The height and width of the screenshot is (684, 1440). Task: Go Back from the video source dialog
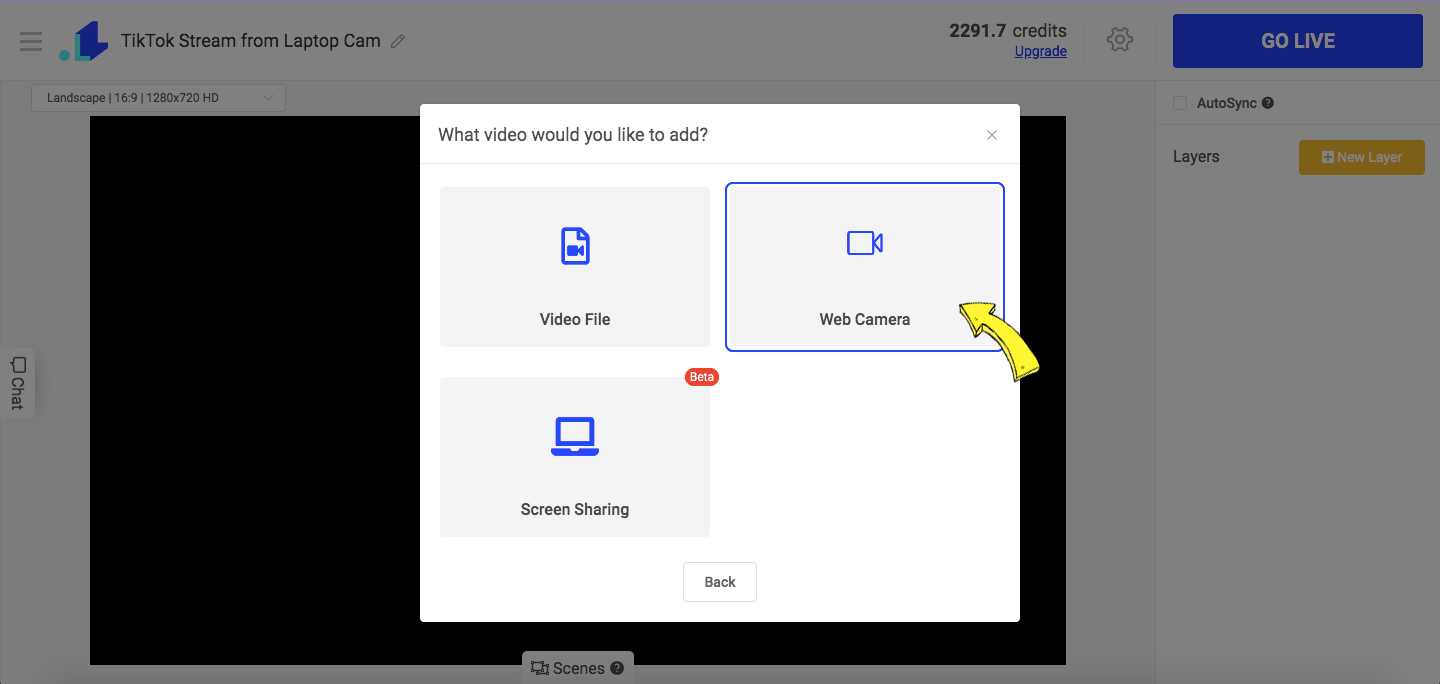click(x=719, y=581)
